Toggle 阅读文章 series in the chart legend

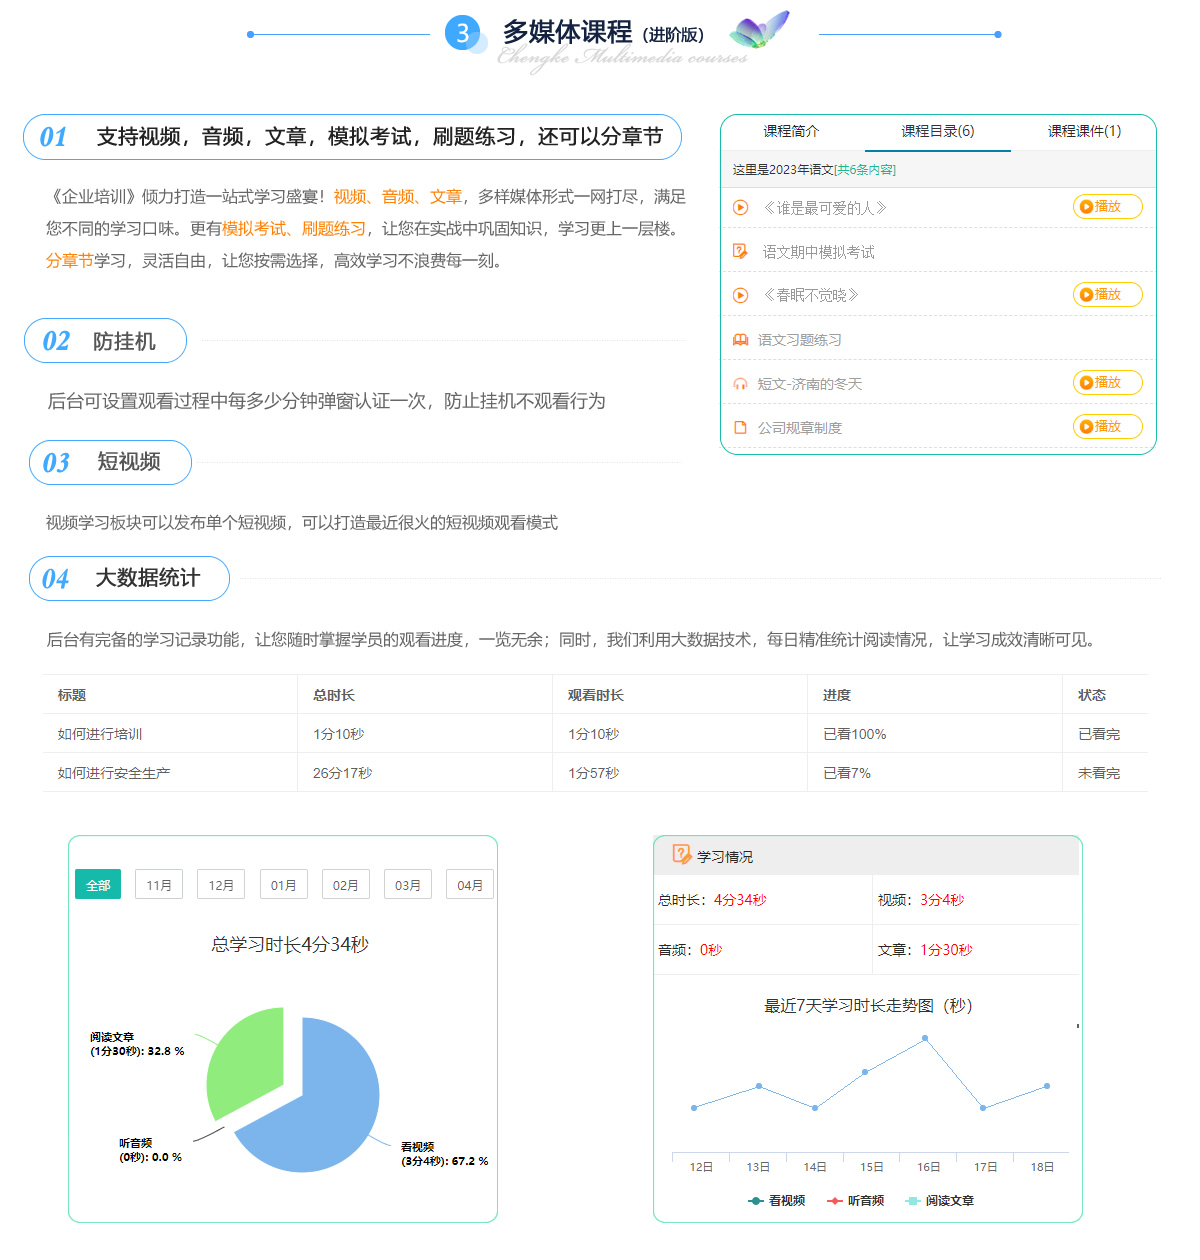939,1201
